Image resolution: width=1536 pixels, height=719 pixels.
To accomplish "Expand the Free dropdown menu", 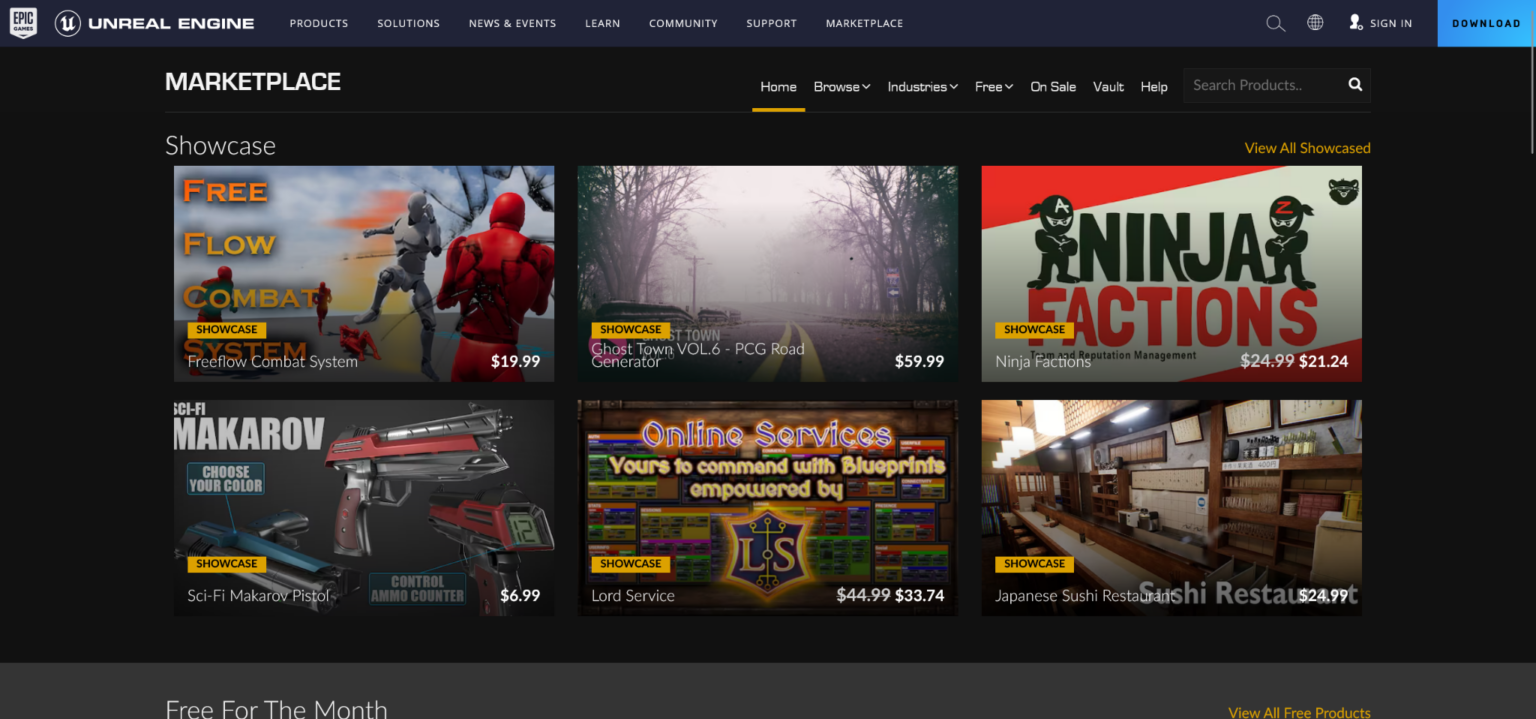I will tap(993, 87).
